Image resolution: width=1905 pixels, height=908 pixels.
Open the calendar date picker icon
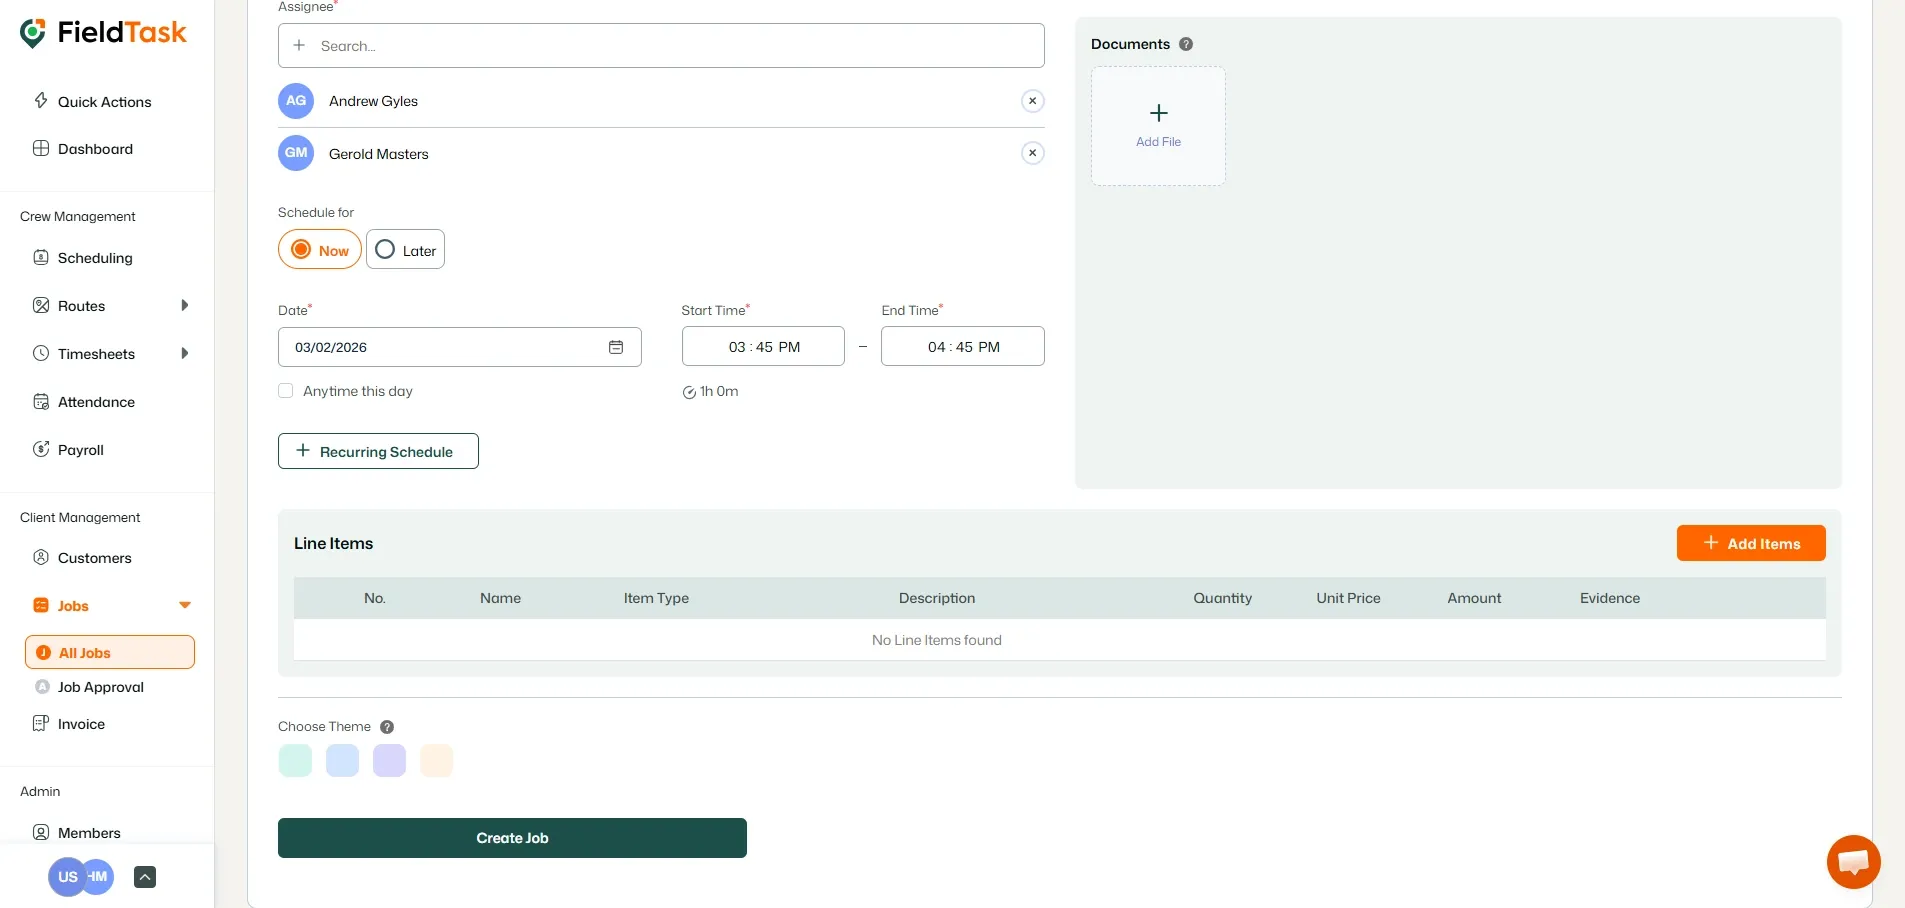point(616,347)
